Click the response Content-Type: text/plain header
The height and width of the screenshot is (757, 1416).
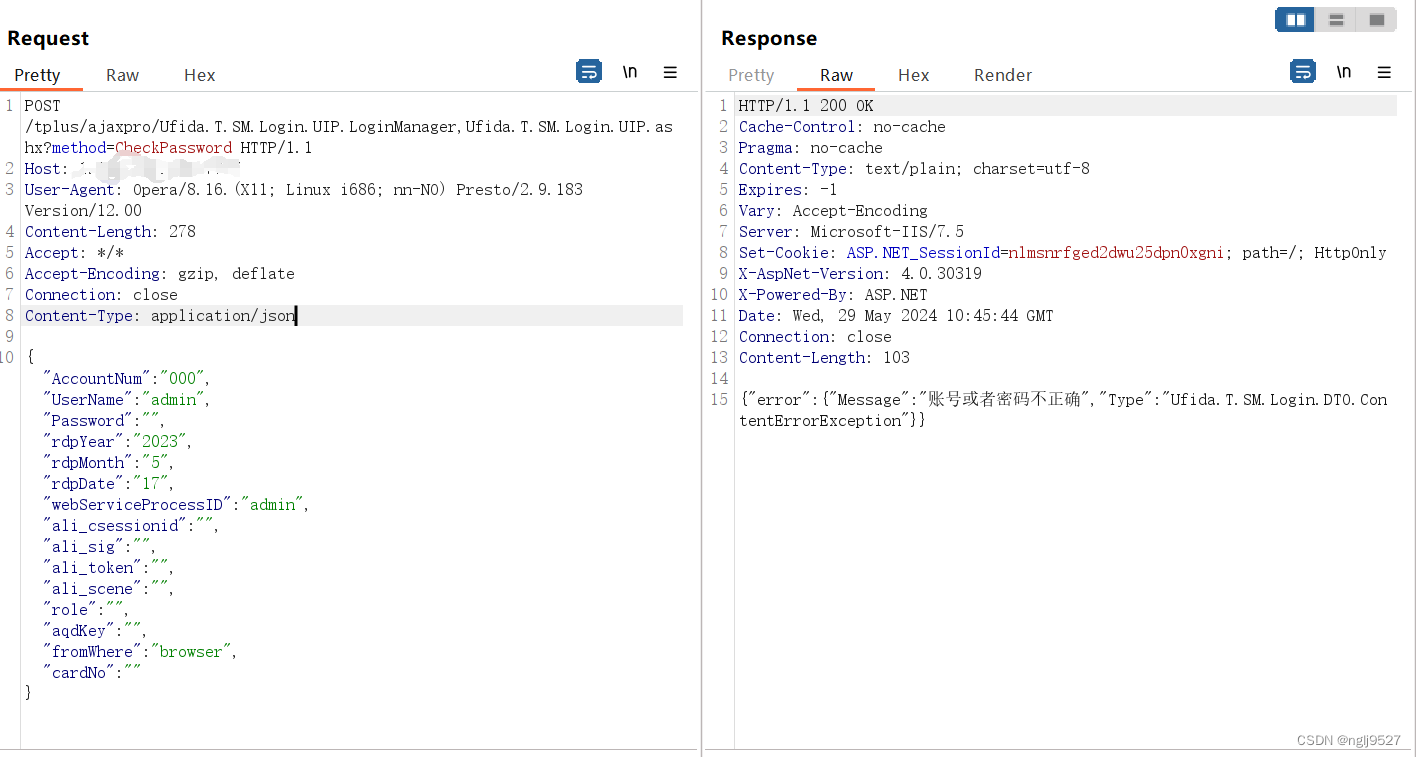pyautogui.click(x=914, y=169)
